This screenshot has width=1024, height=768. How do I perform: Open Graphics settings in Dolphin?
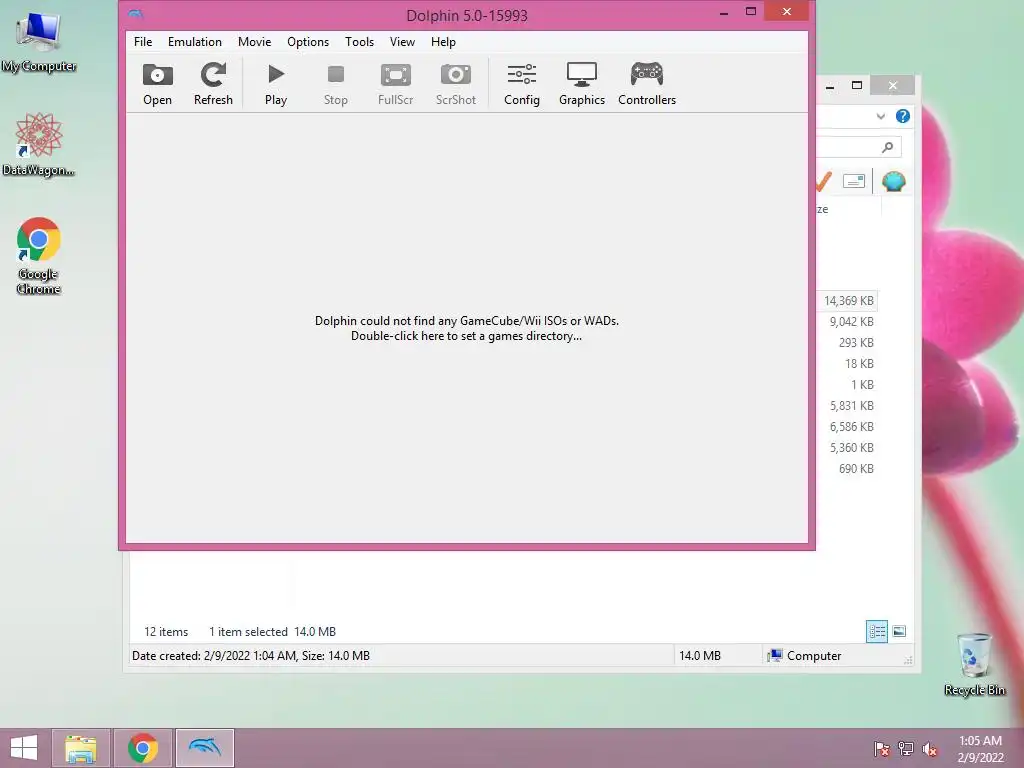(581, 84)
